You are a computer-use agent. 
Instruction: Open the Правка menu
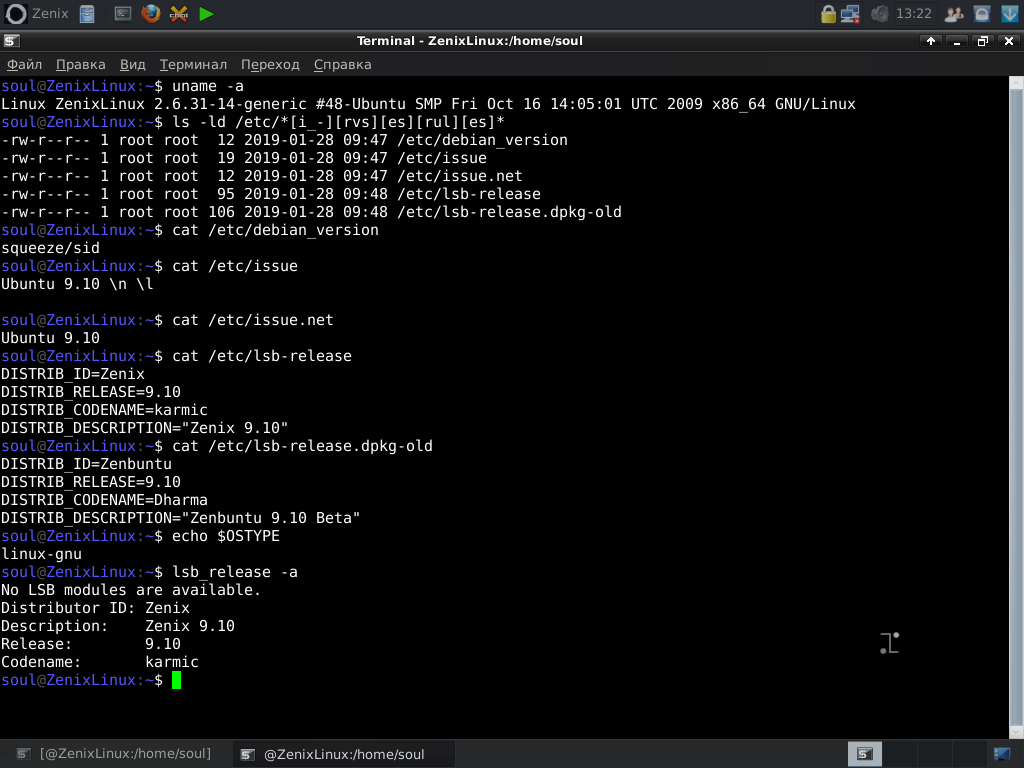pyautogui.click(x=80, y=65)
